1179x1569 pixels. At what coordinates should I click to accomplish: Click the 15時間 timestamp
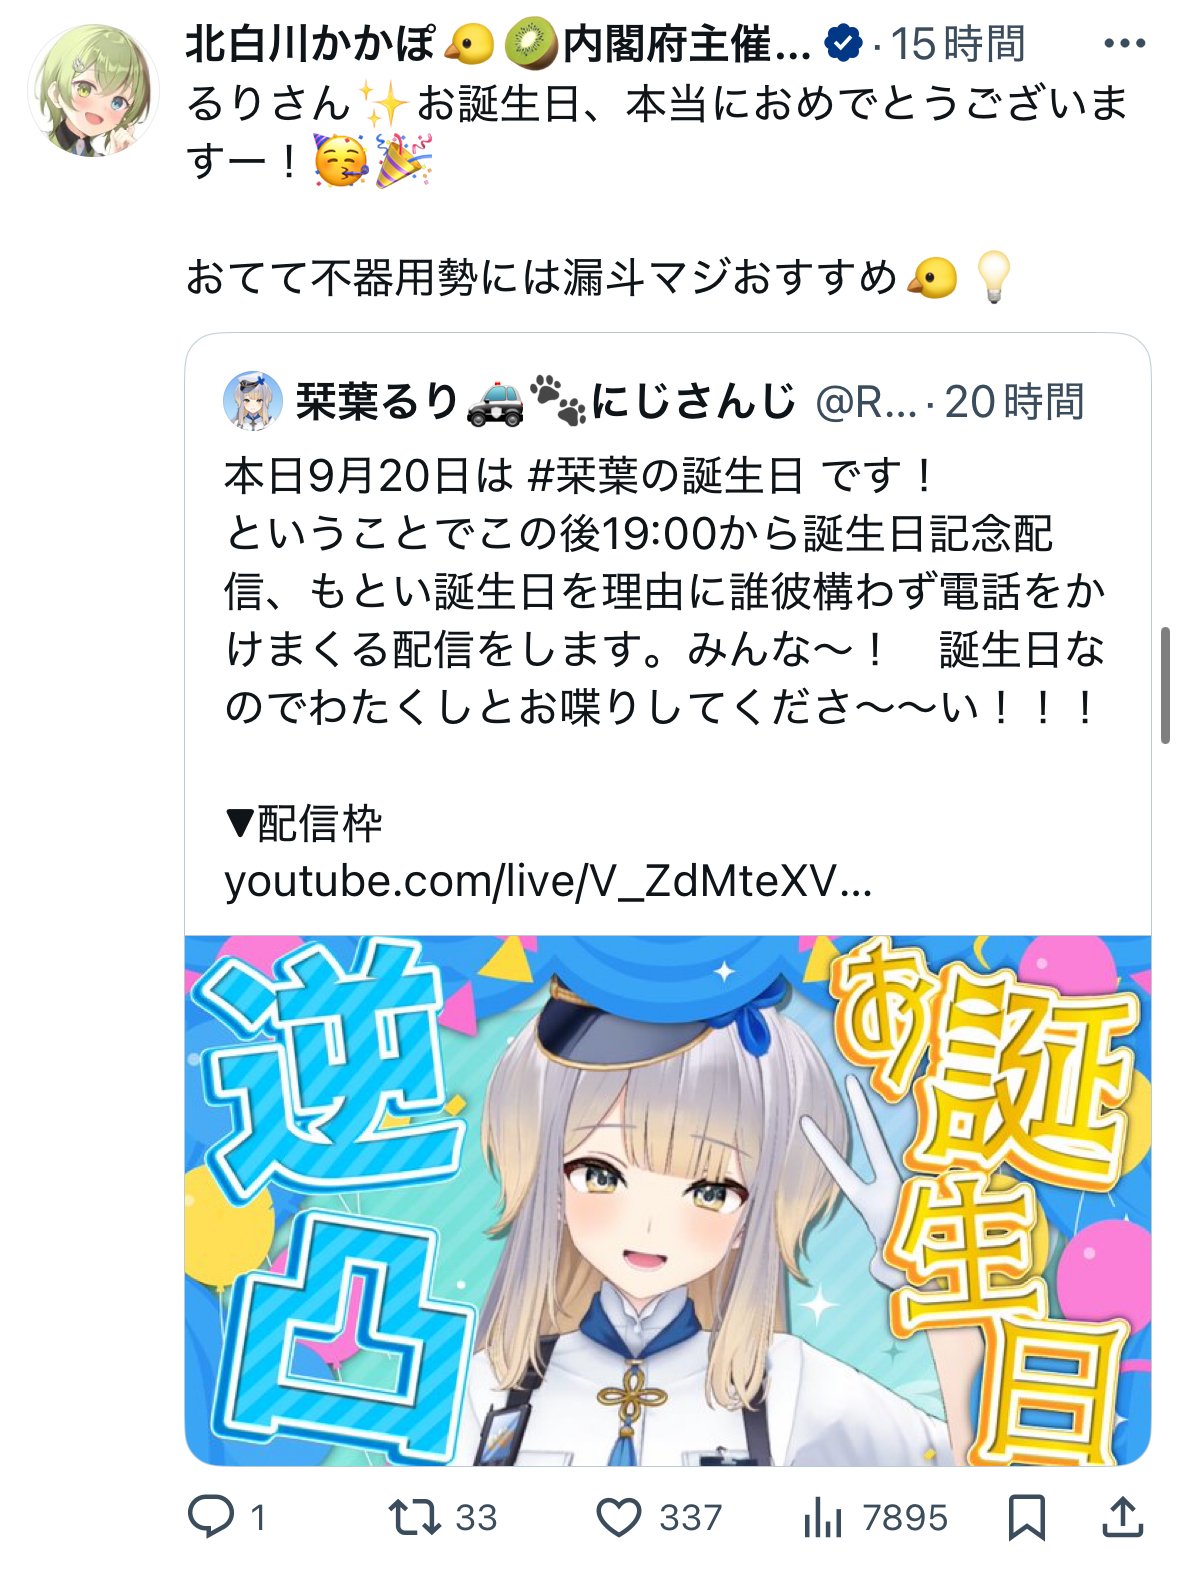tap(957, 44)
